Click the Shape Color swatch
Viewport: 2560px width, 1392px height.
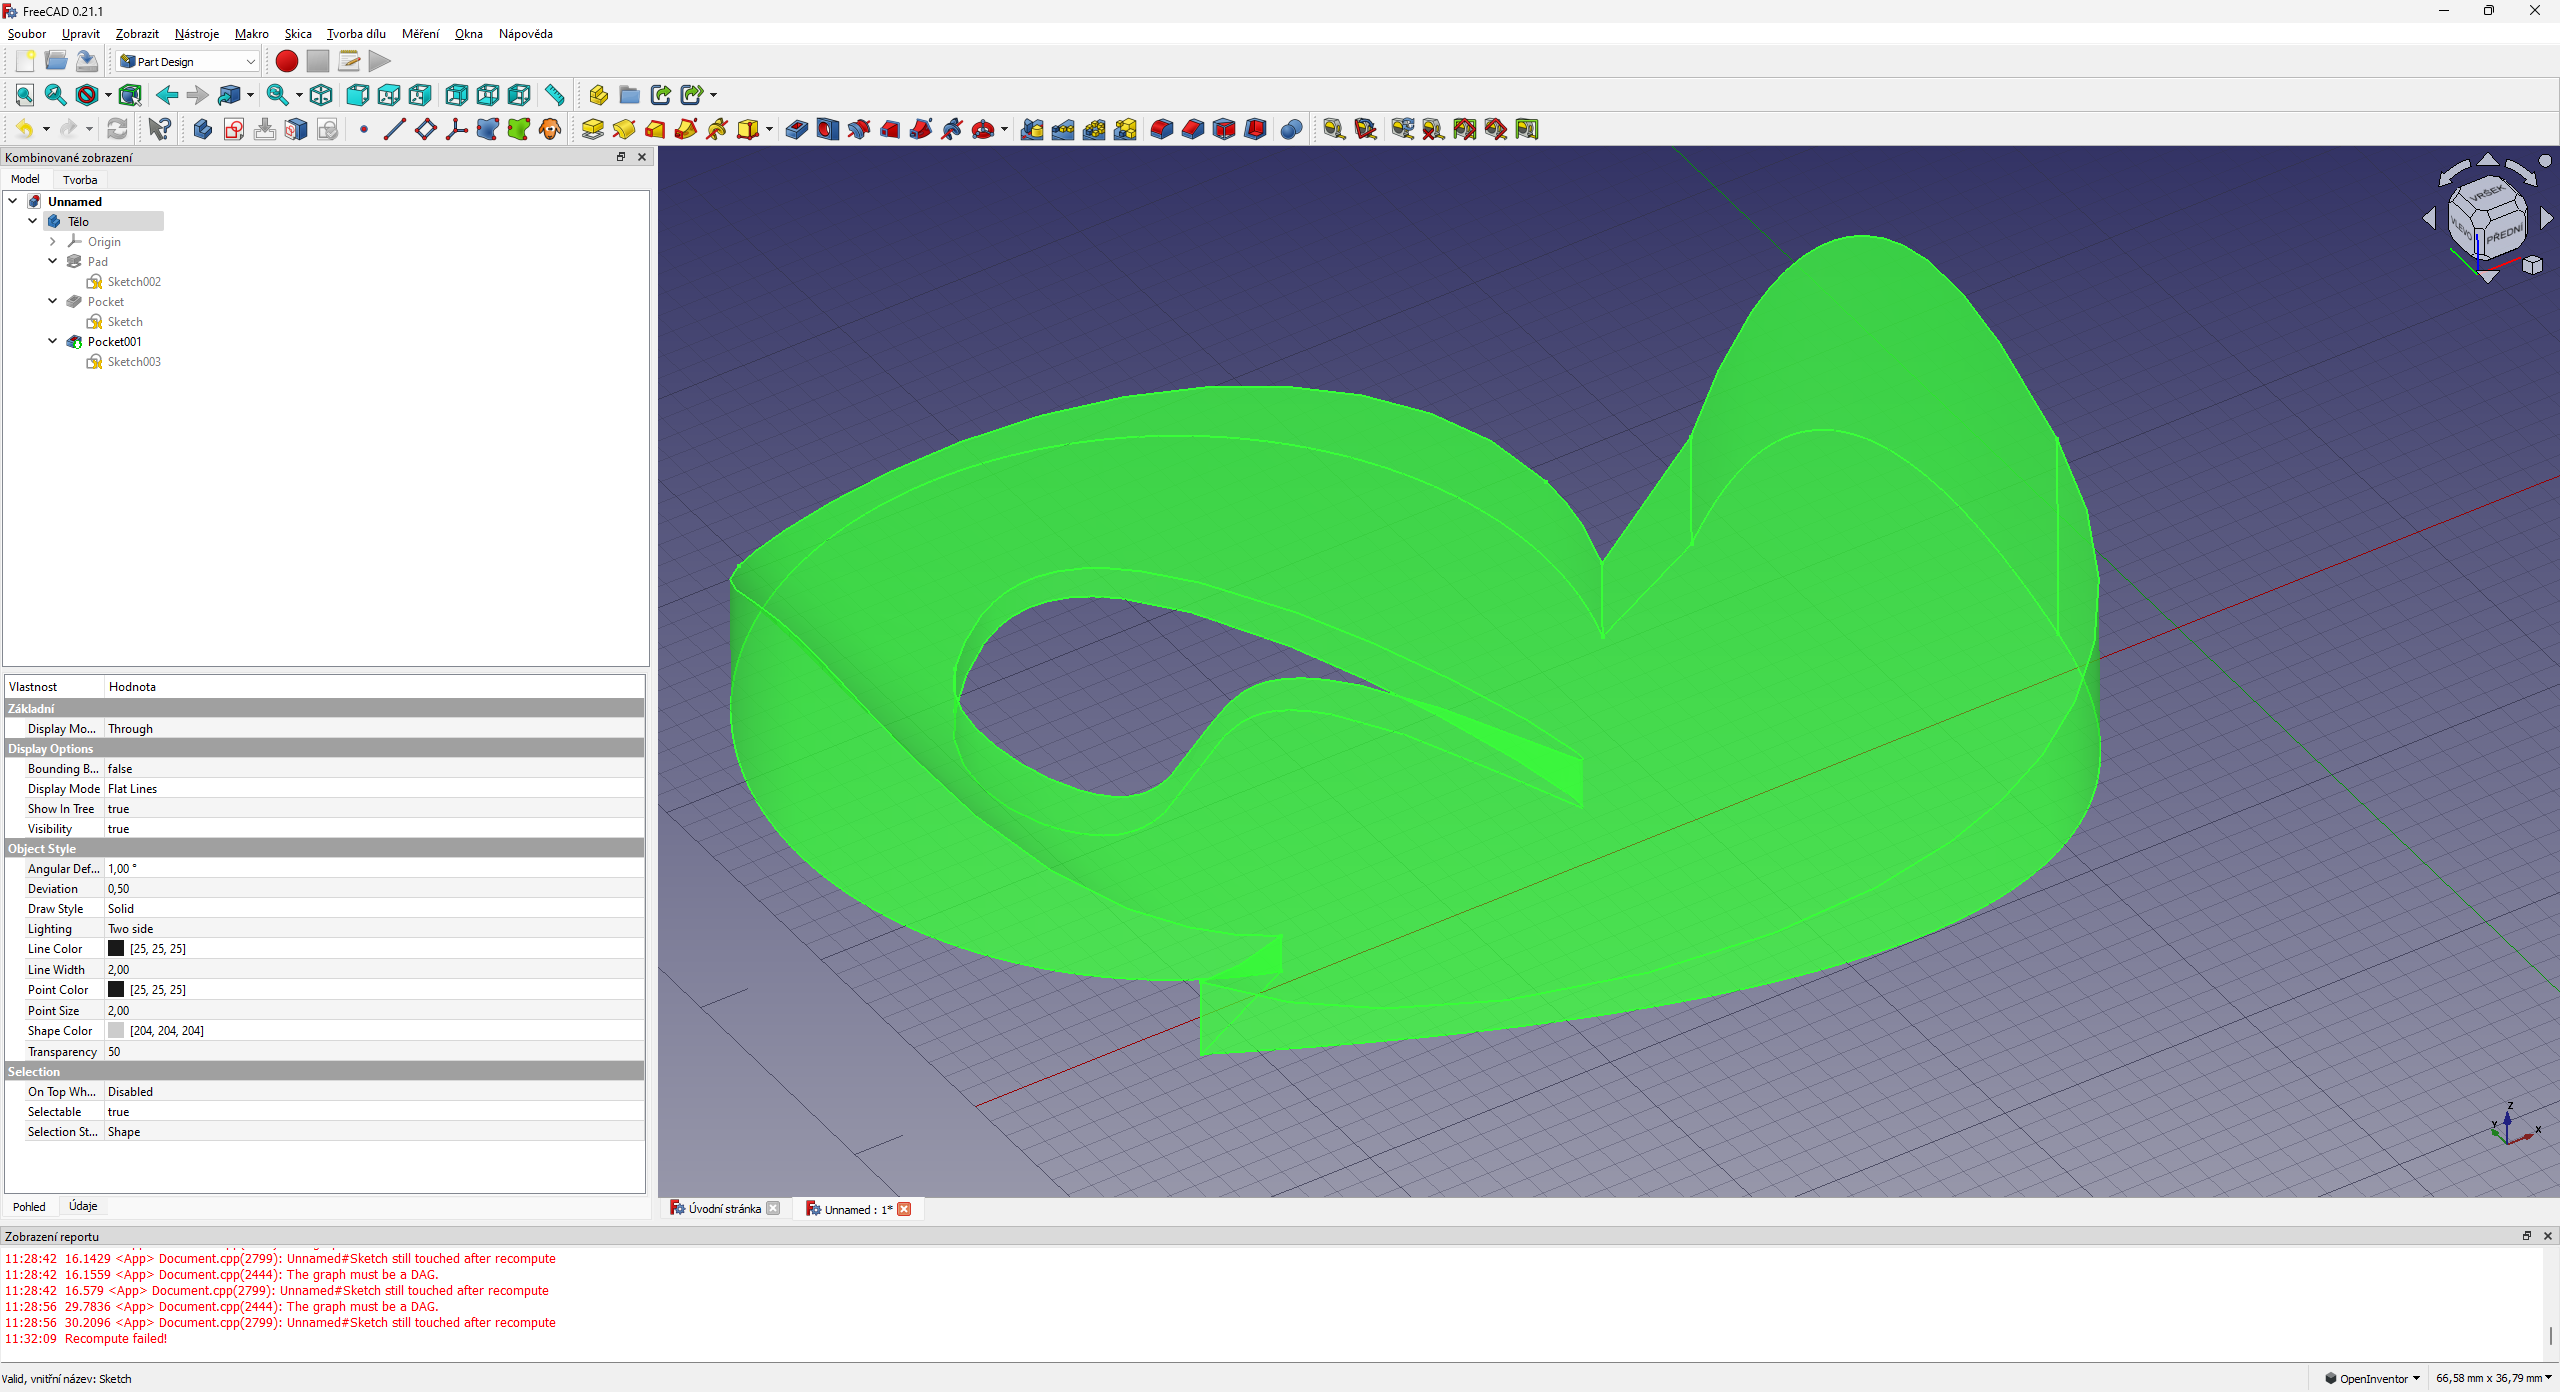coord(116,1030)
